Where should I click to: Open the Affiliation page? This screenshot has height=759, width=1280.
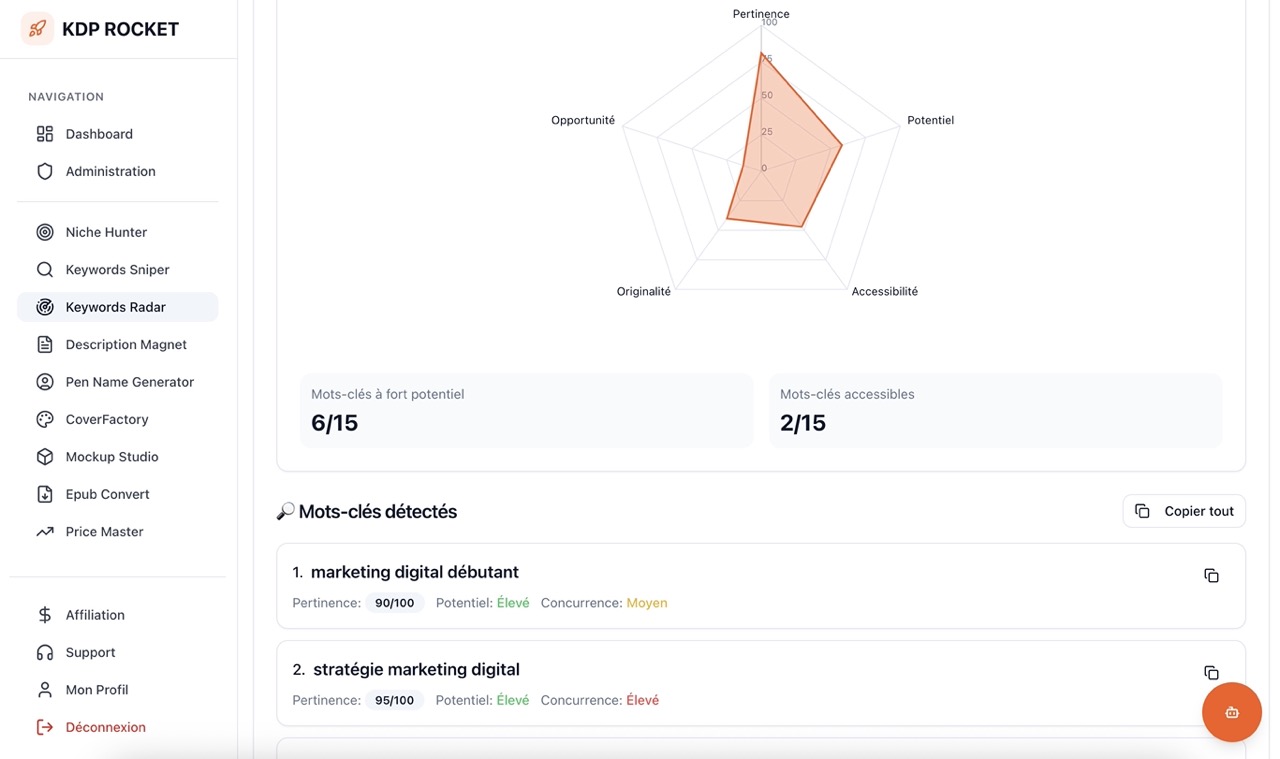pos(95,615)
